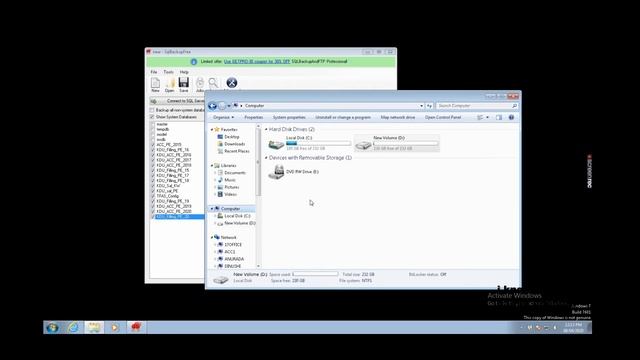This screenshot has width=640, height=360.
Task: Click the navigation pane scrollbar down arrow
Action: click(258, 266)
